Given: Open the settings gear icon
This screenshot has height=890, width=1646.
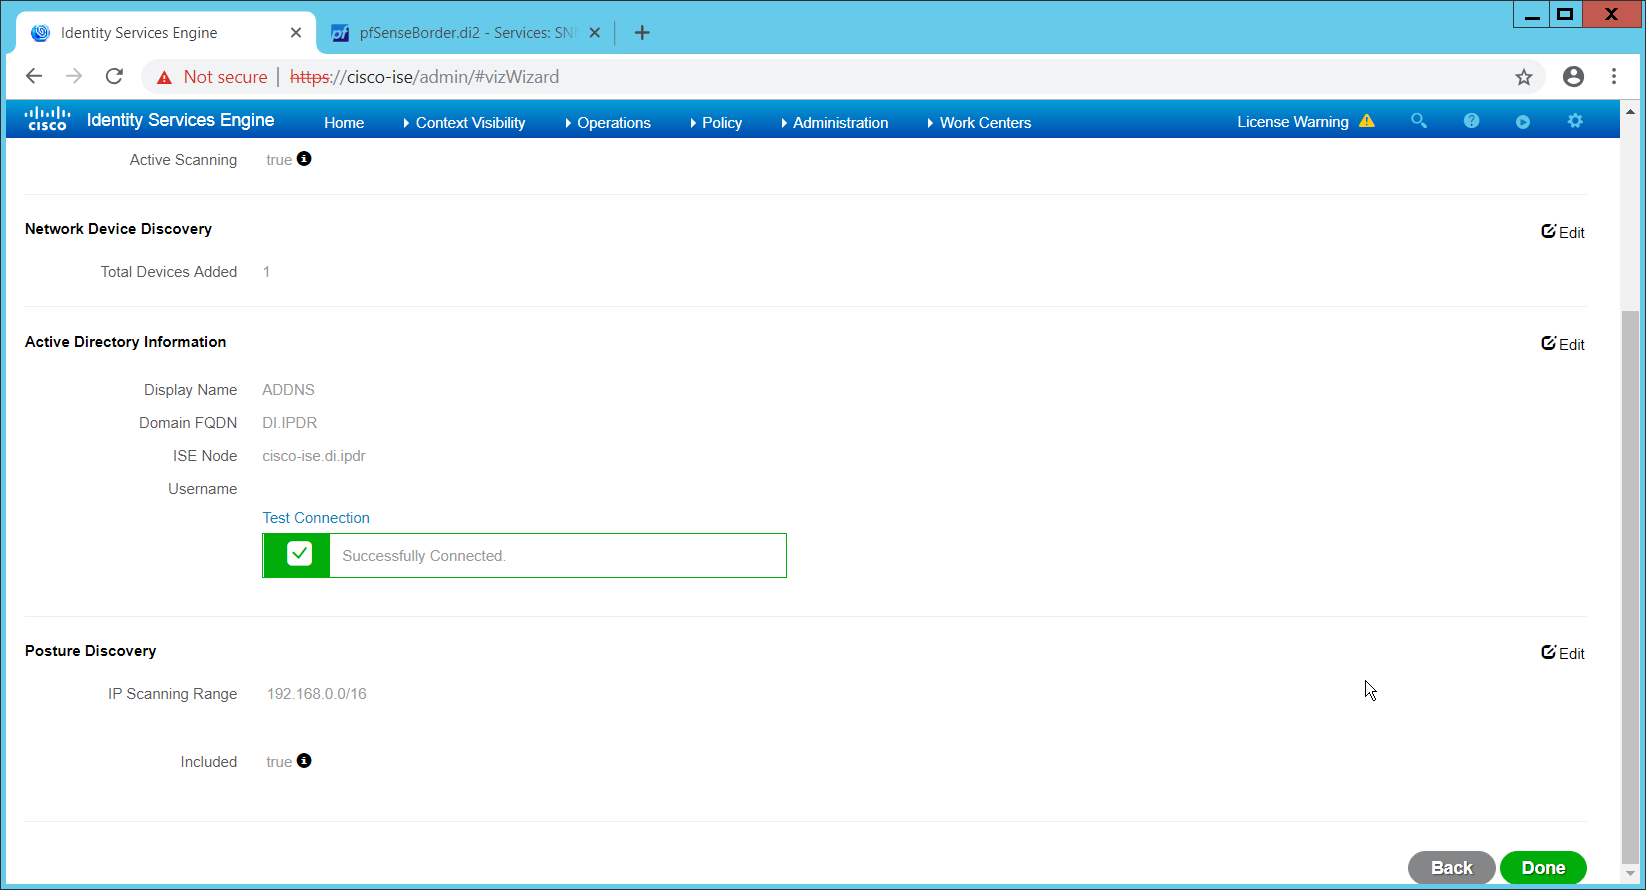Looking at the screenshot, I should click(1575, 121).
